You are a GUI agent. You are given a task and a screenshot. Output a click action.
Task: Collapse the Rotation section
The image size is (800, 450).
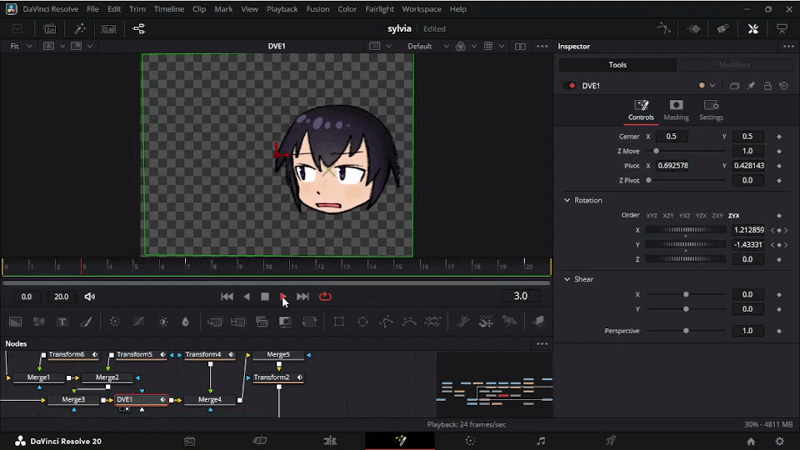(x=567, y=200)
